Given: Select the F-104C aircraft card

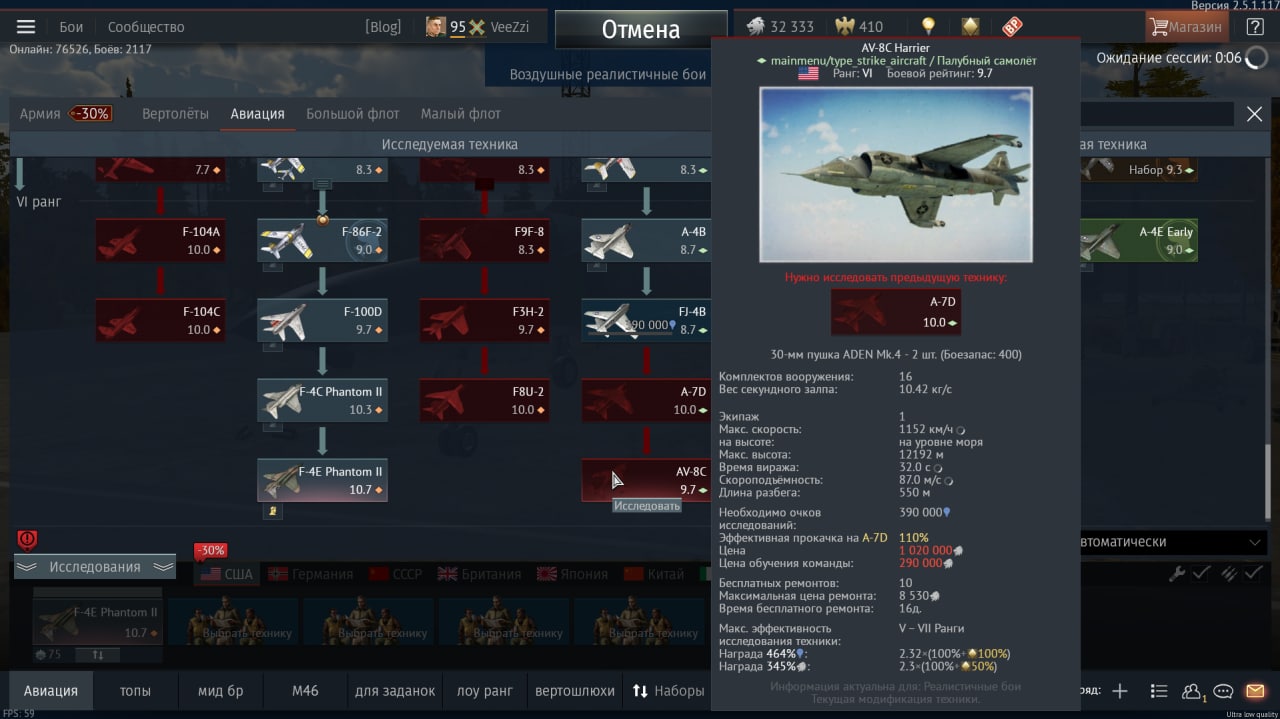Looking at the screenshot, I should click(161, 321).
